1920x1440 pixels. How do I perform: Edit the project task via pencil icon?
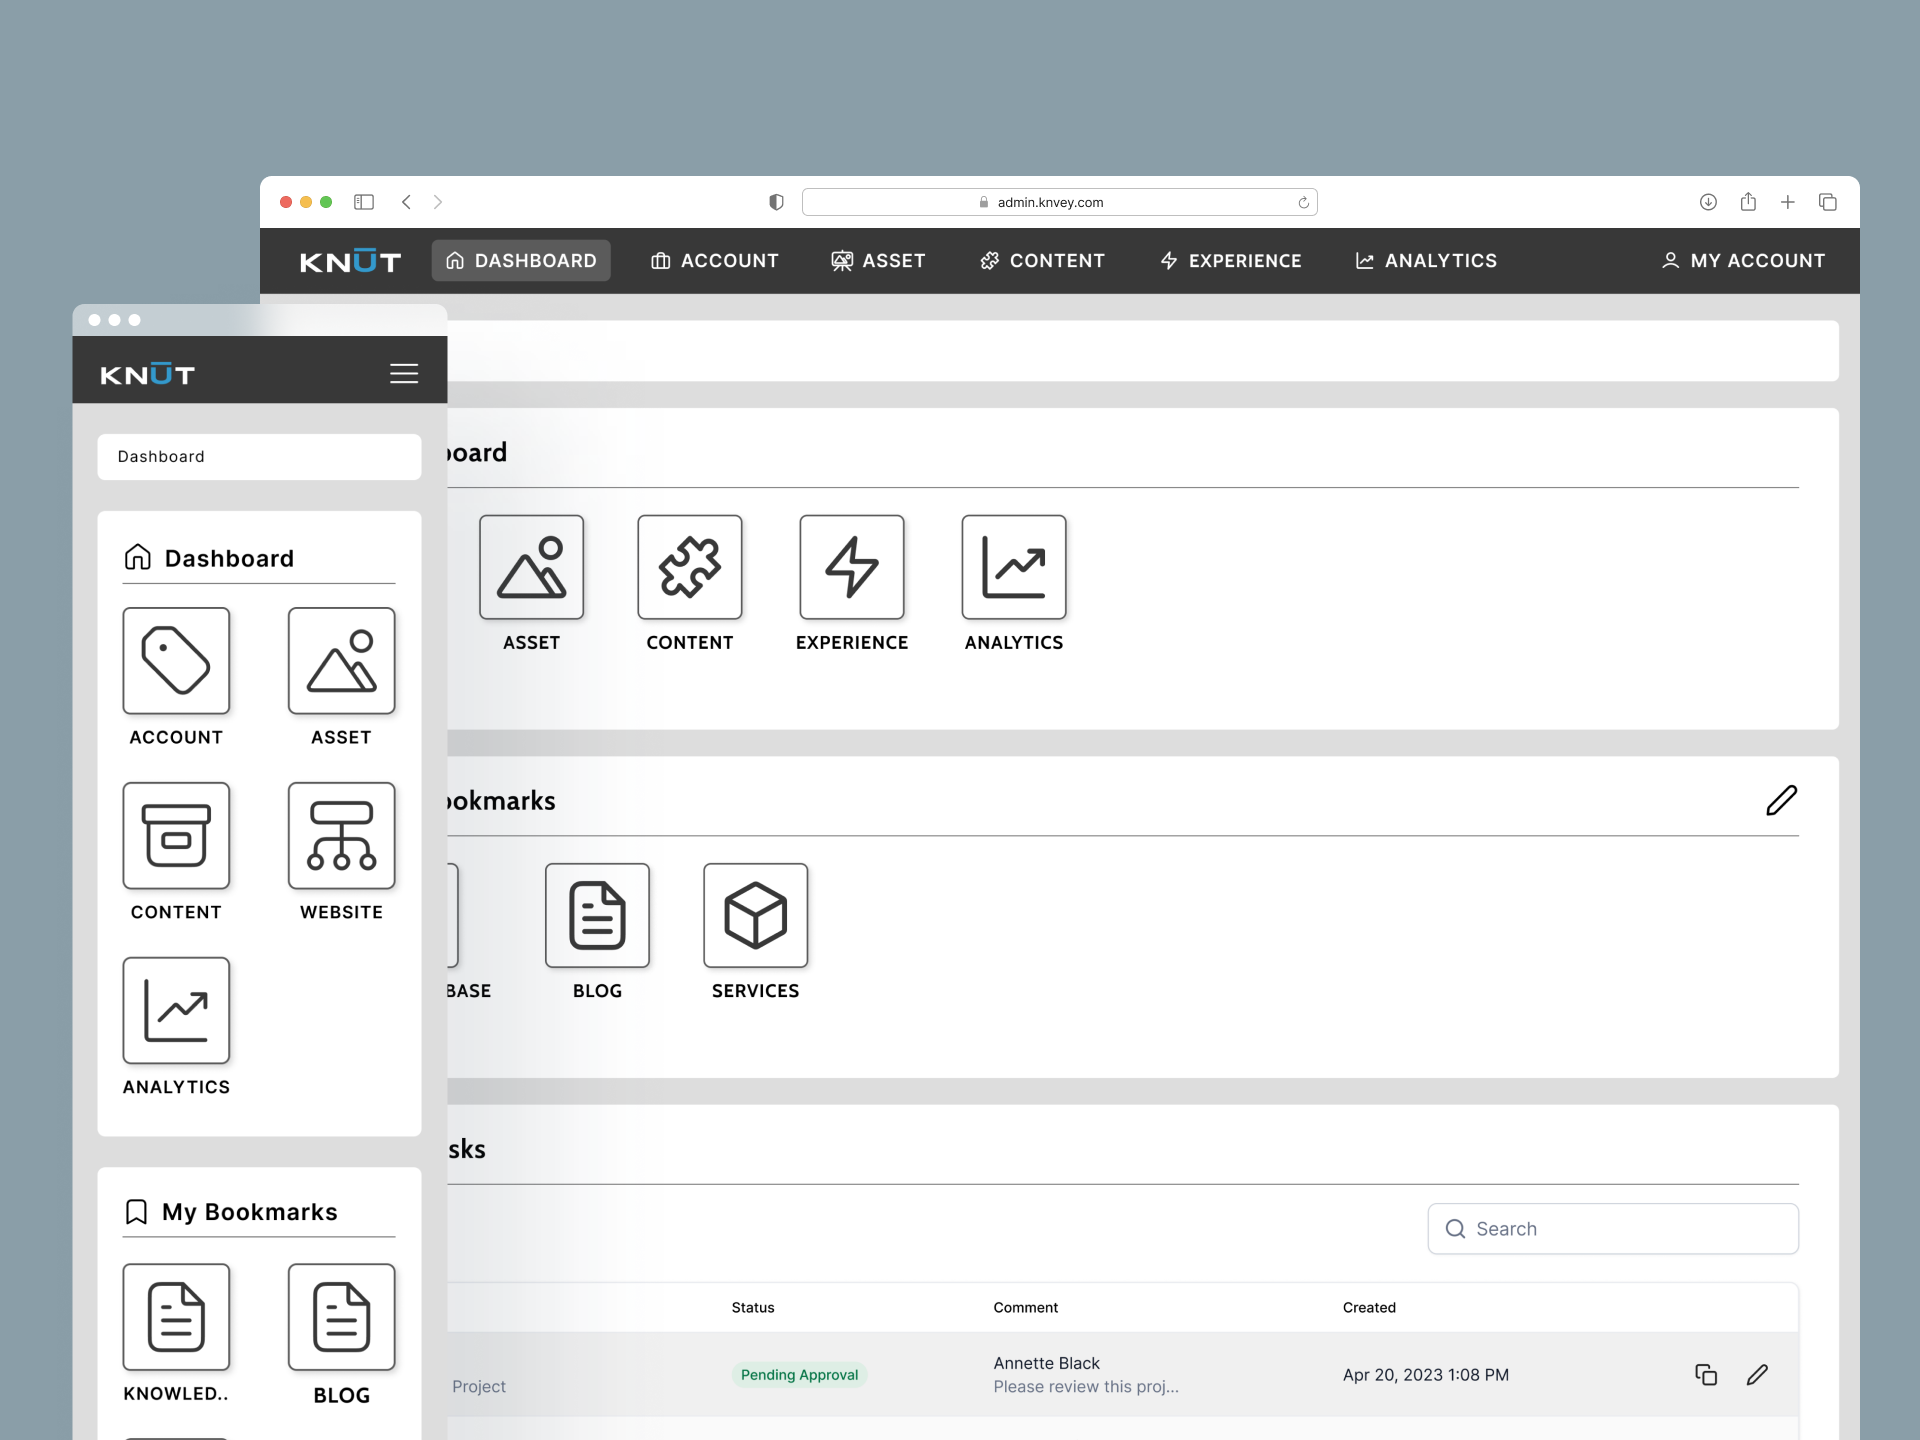[1758, 1375]
